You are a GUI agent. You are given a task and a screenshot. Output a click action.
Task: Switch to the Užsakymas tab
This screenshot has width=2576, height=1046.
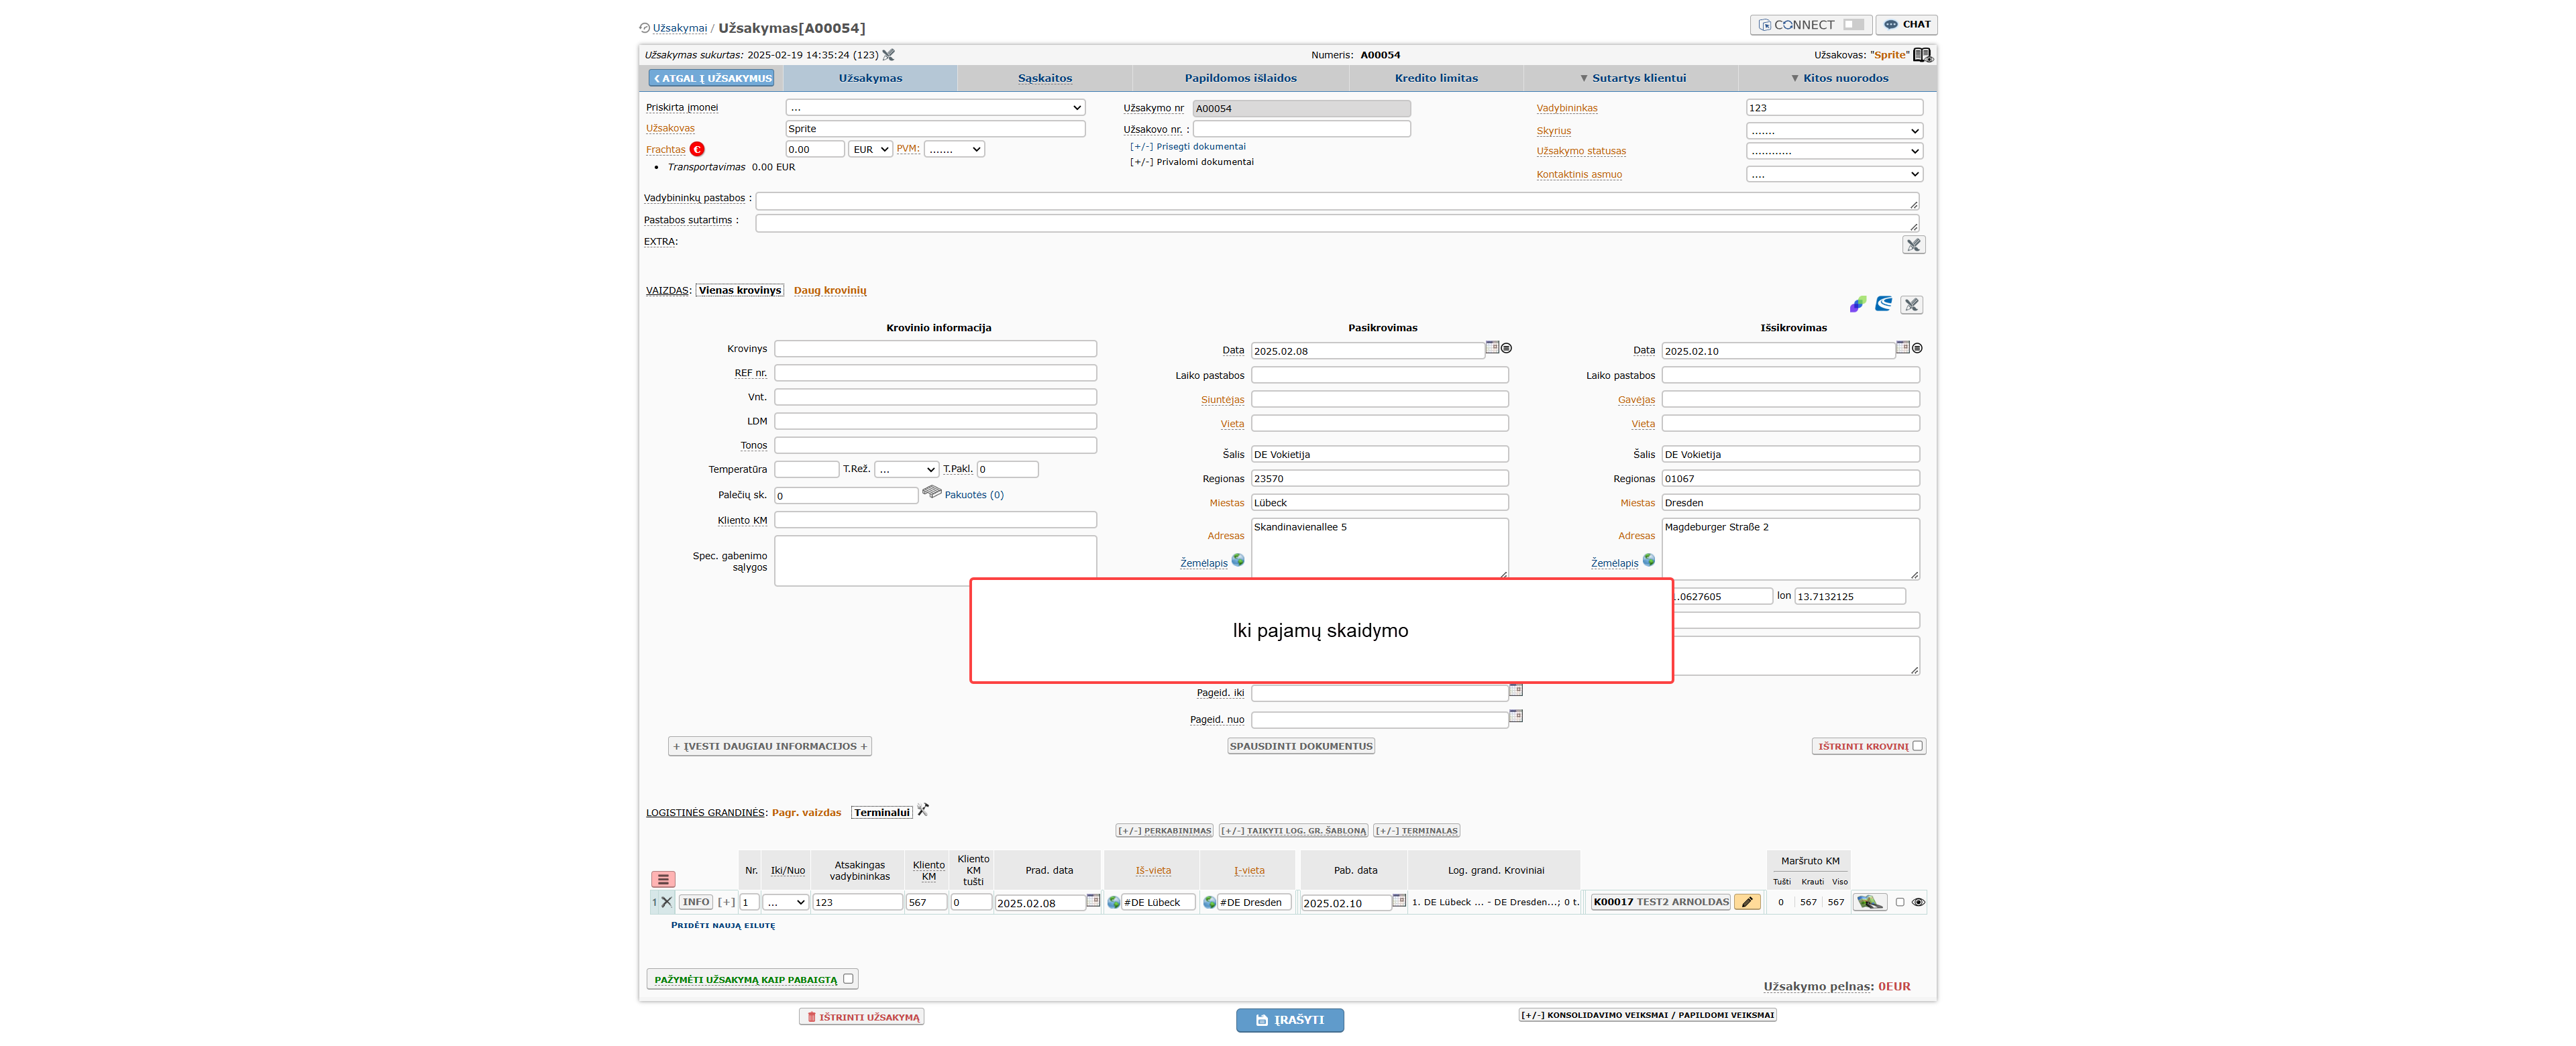point(870,78)
